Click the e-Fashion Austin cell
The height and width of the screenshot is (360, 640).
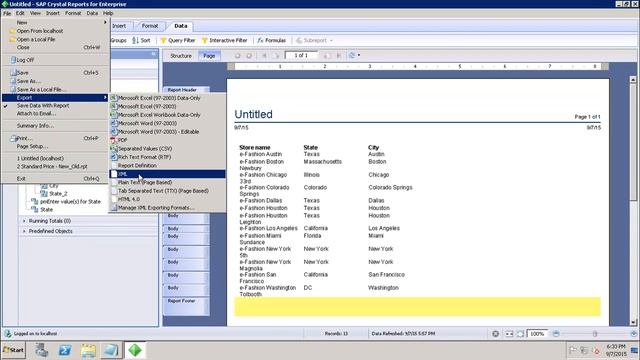coord(260,154)
